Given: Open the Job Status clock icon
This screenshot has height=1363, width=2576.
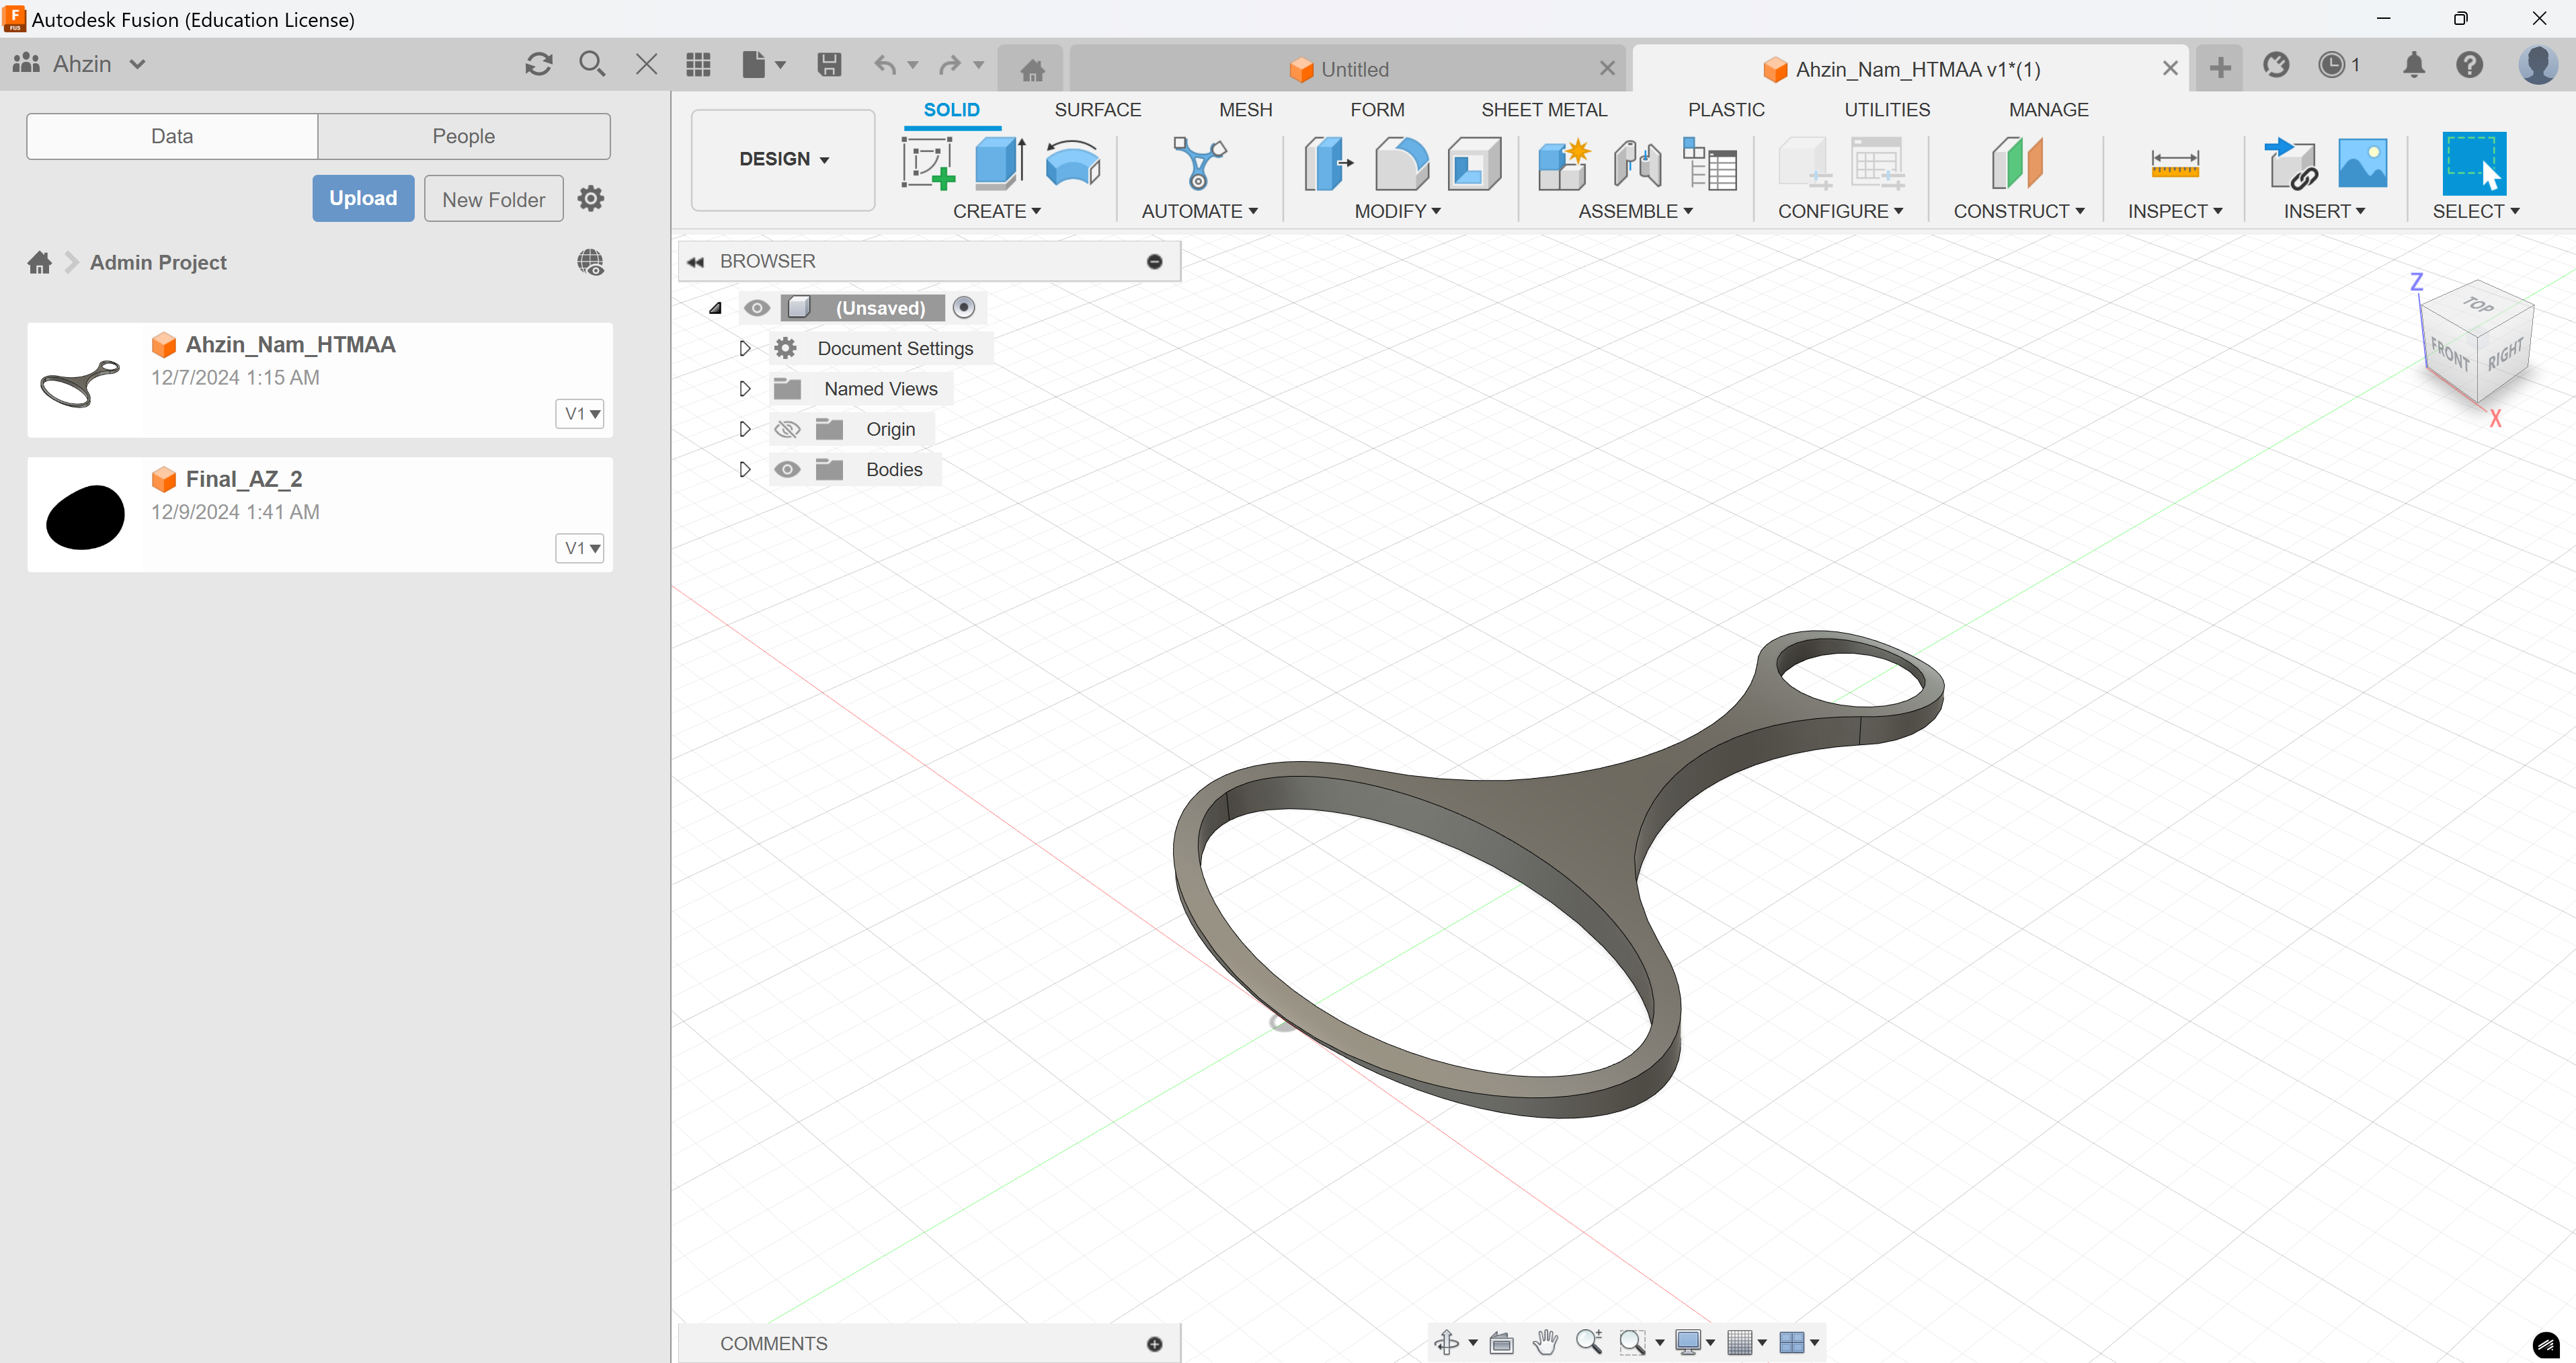Looking at the screenshot, I should point(2332,65).
